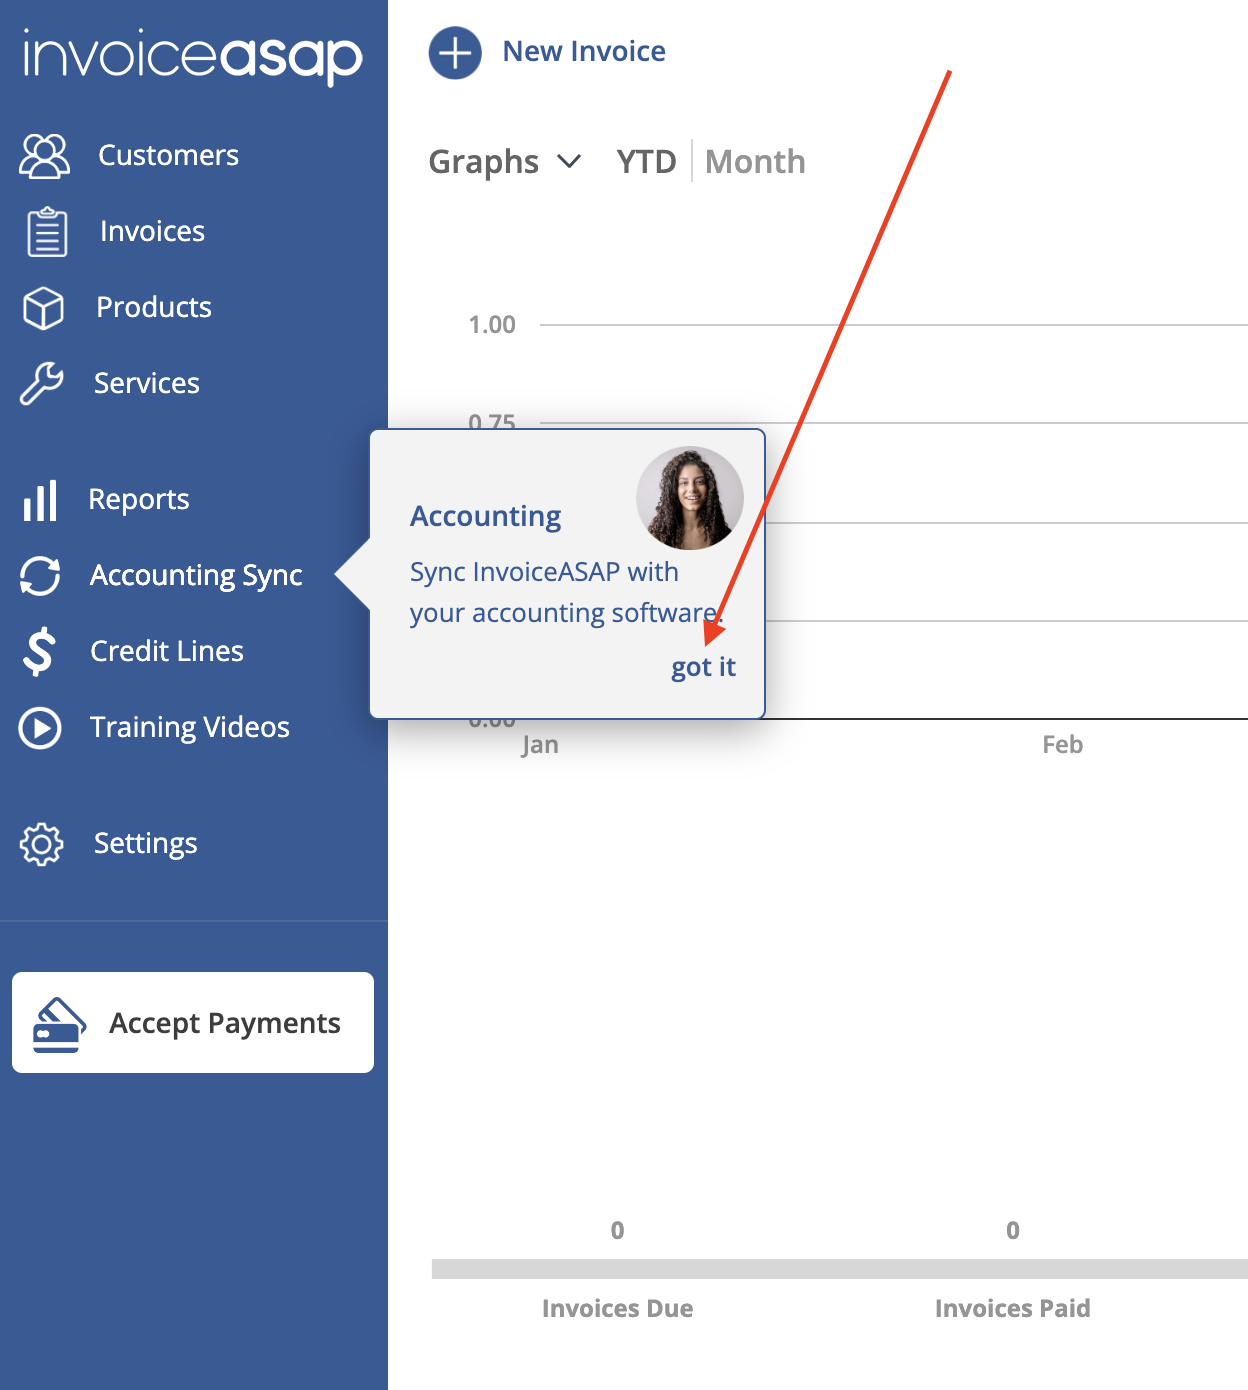Click the Products box icon
The image size is (1248, 1390).
(42, 308)
